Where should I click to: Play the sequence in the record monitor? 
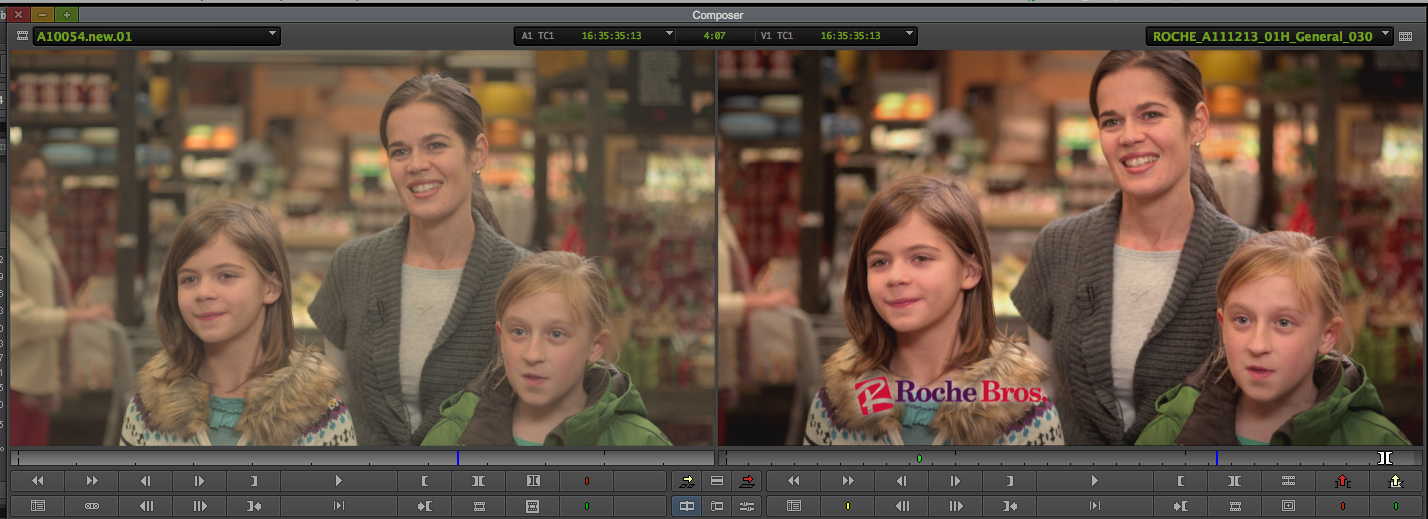pos(1094,481)
